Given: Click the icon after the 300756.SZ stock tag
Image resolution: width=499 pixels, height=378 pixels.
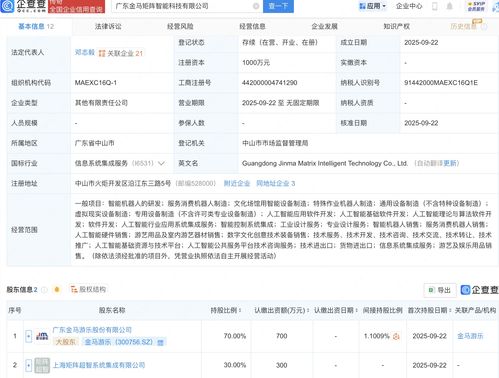Looking at the screenshot, I should point(160,342).
